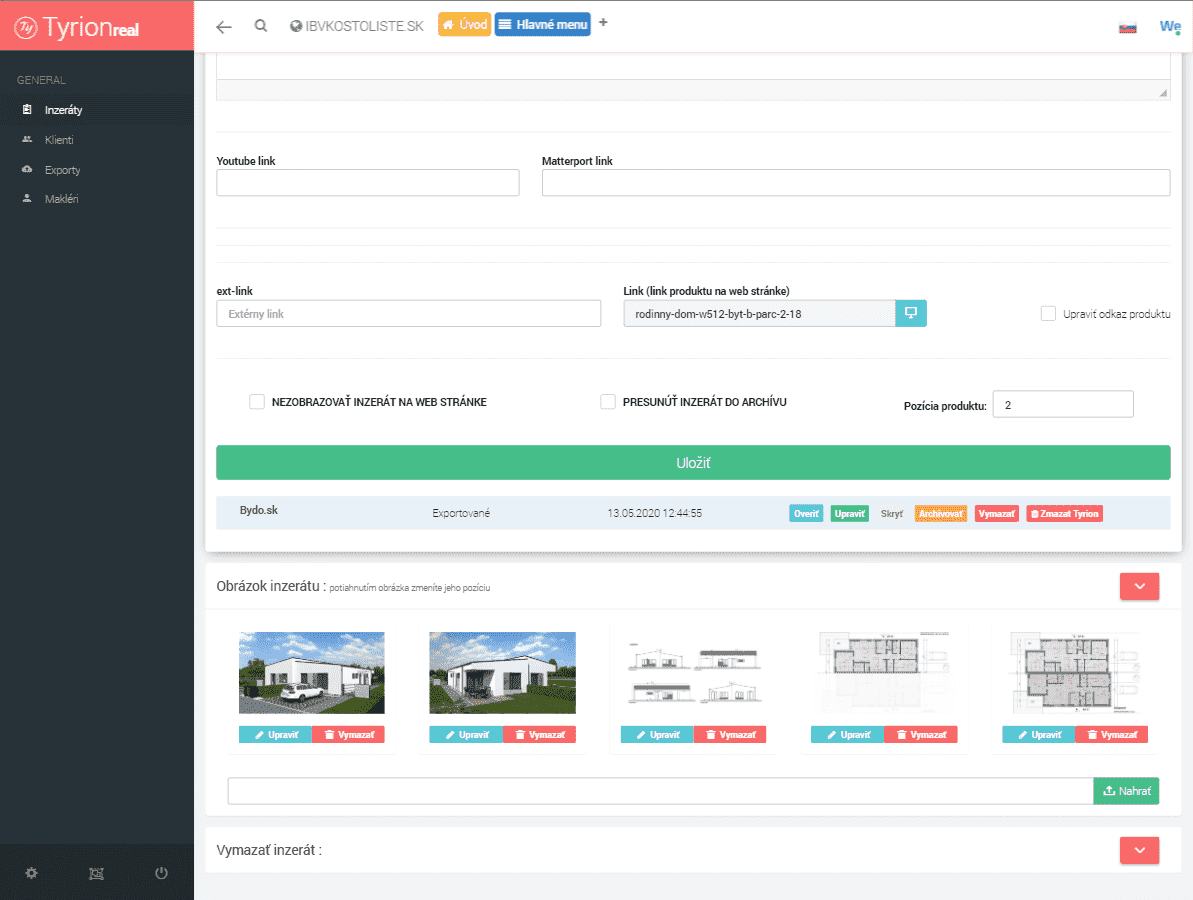The height and width of the screenshot is (900, 1193).
Task: Expand the Vymazať inzerát section
Action: click(x=1139, y=850)
